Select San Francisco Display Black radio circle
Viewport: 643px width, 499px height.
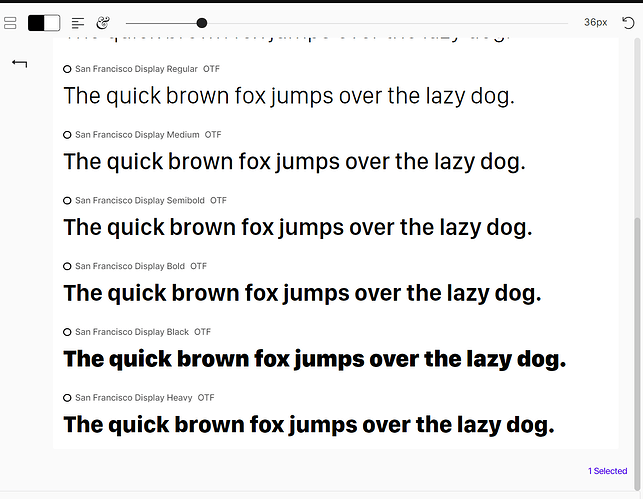[x=67, y=332]
